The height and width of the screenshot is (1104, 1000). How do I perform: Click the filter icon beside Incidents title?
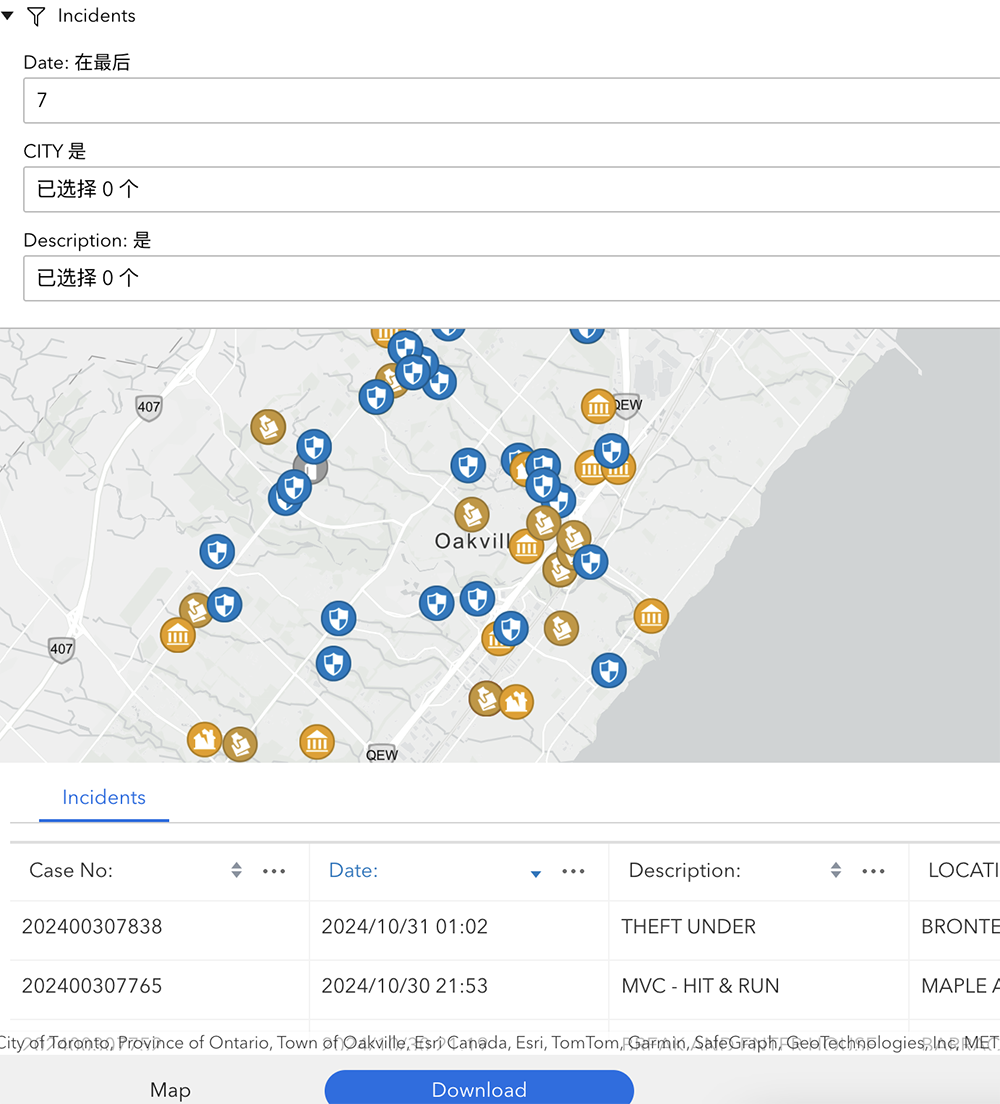[x=35, y=15]
